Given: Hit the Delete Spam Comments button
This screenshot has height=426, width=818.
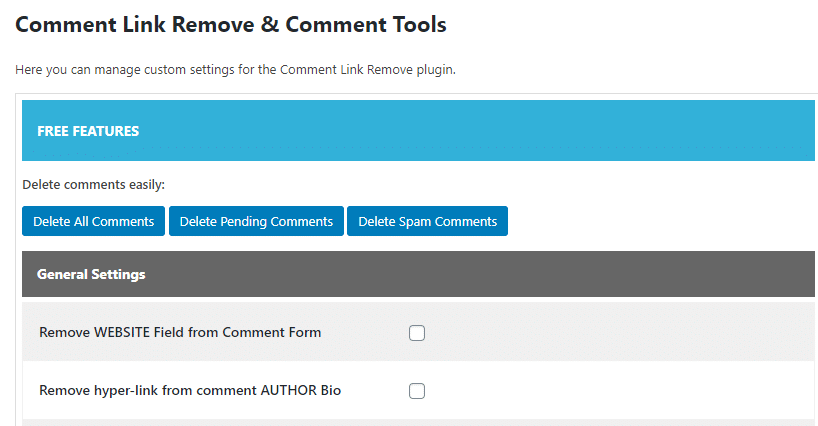Looking at the screenshot, I should pos(427,221).
